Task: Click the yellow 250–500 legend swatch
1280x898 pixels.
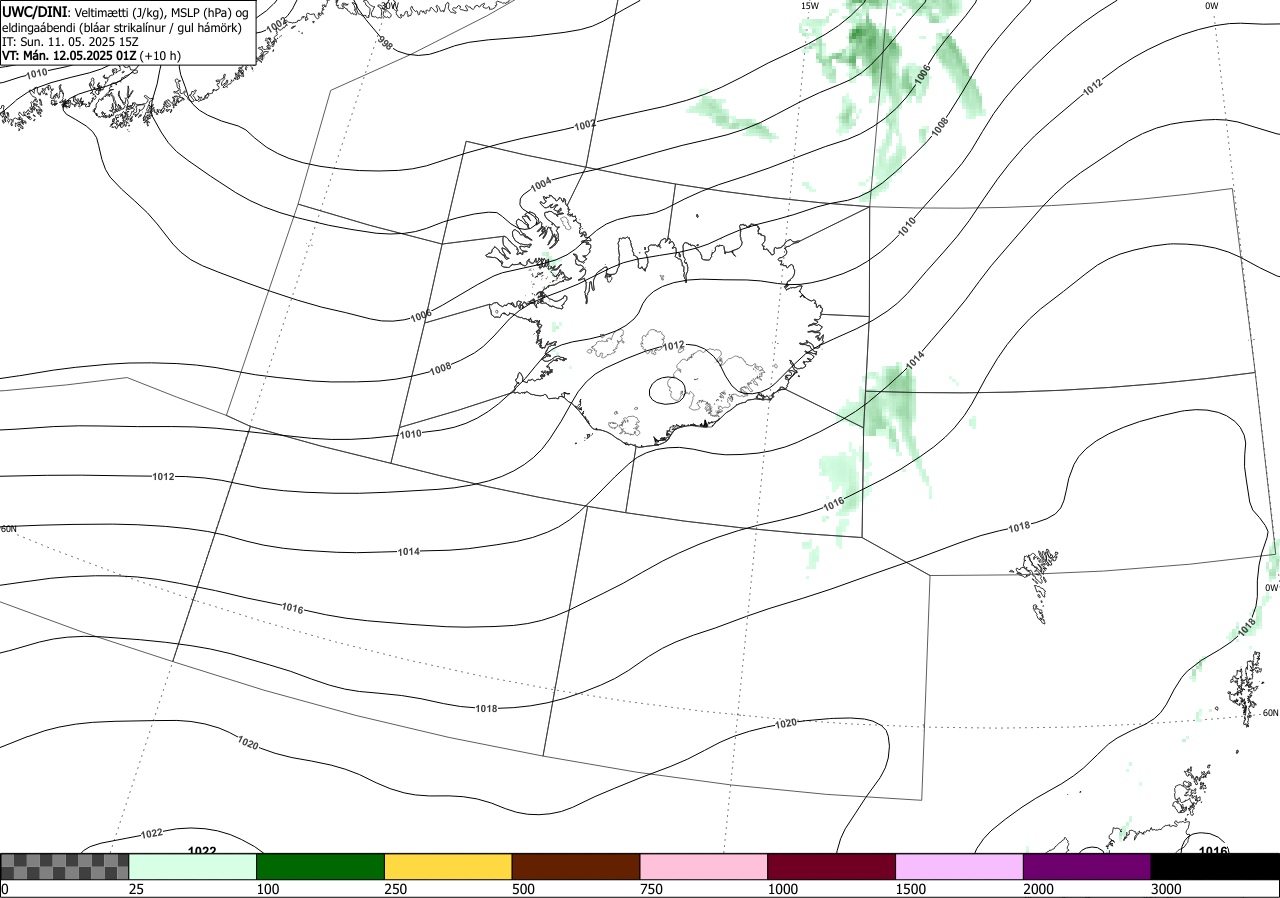Action: [448, 866]
